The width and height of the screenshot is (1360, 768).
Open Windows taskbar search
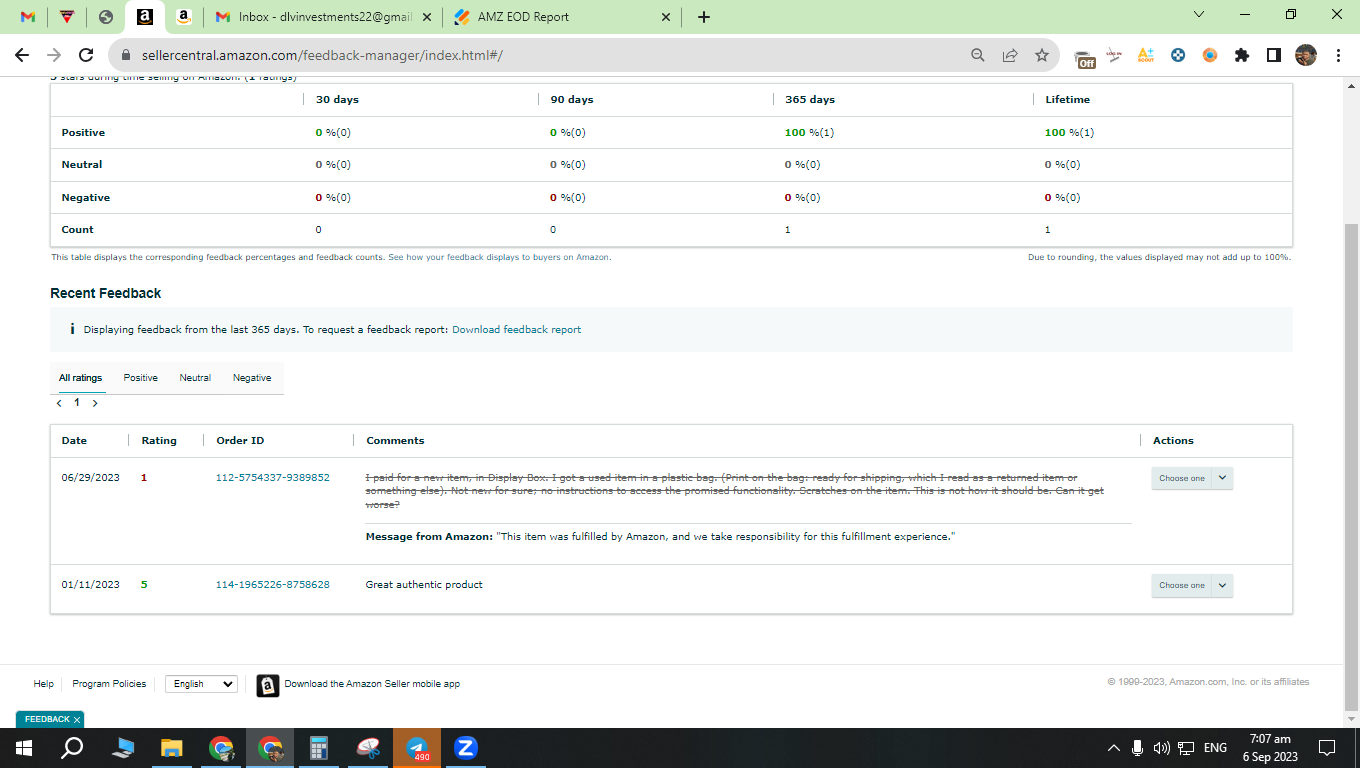click(72, 748)
